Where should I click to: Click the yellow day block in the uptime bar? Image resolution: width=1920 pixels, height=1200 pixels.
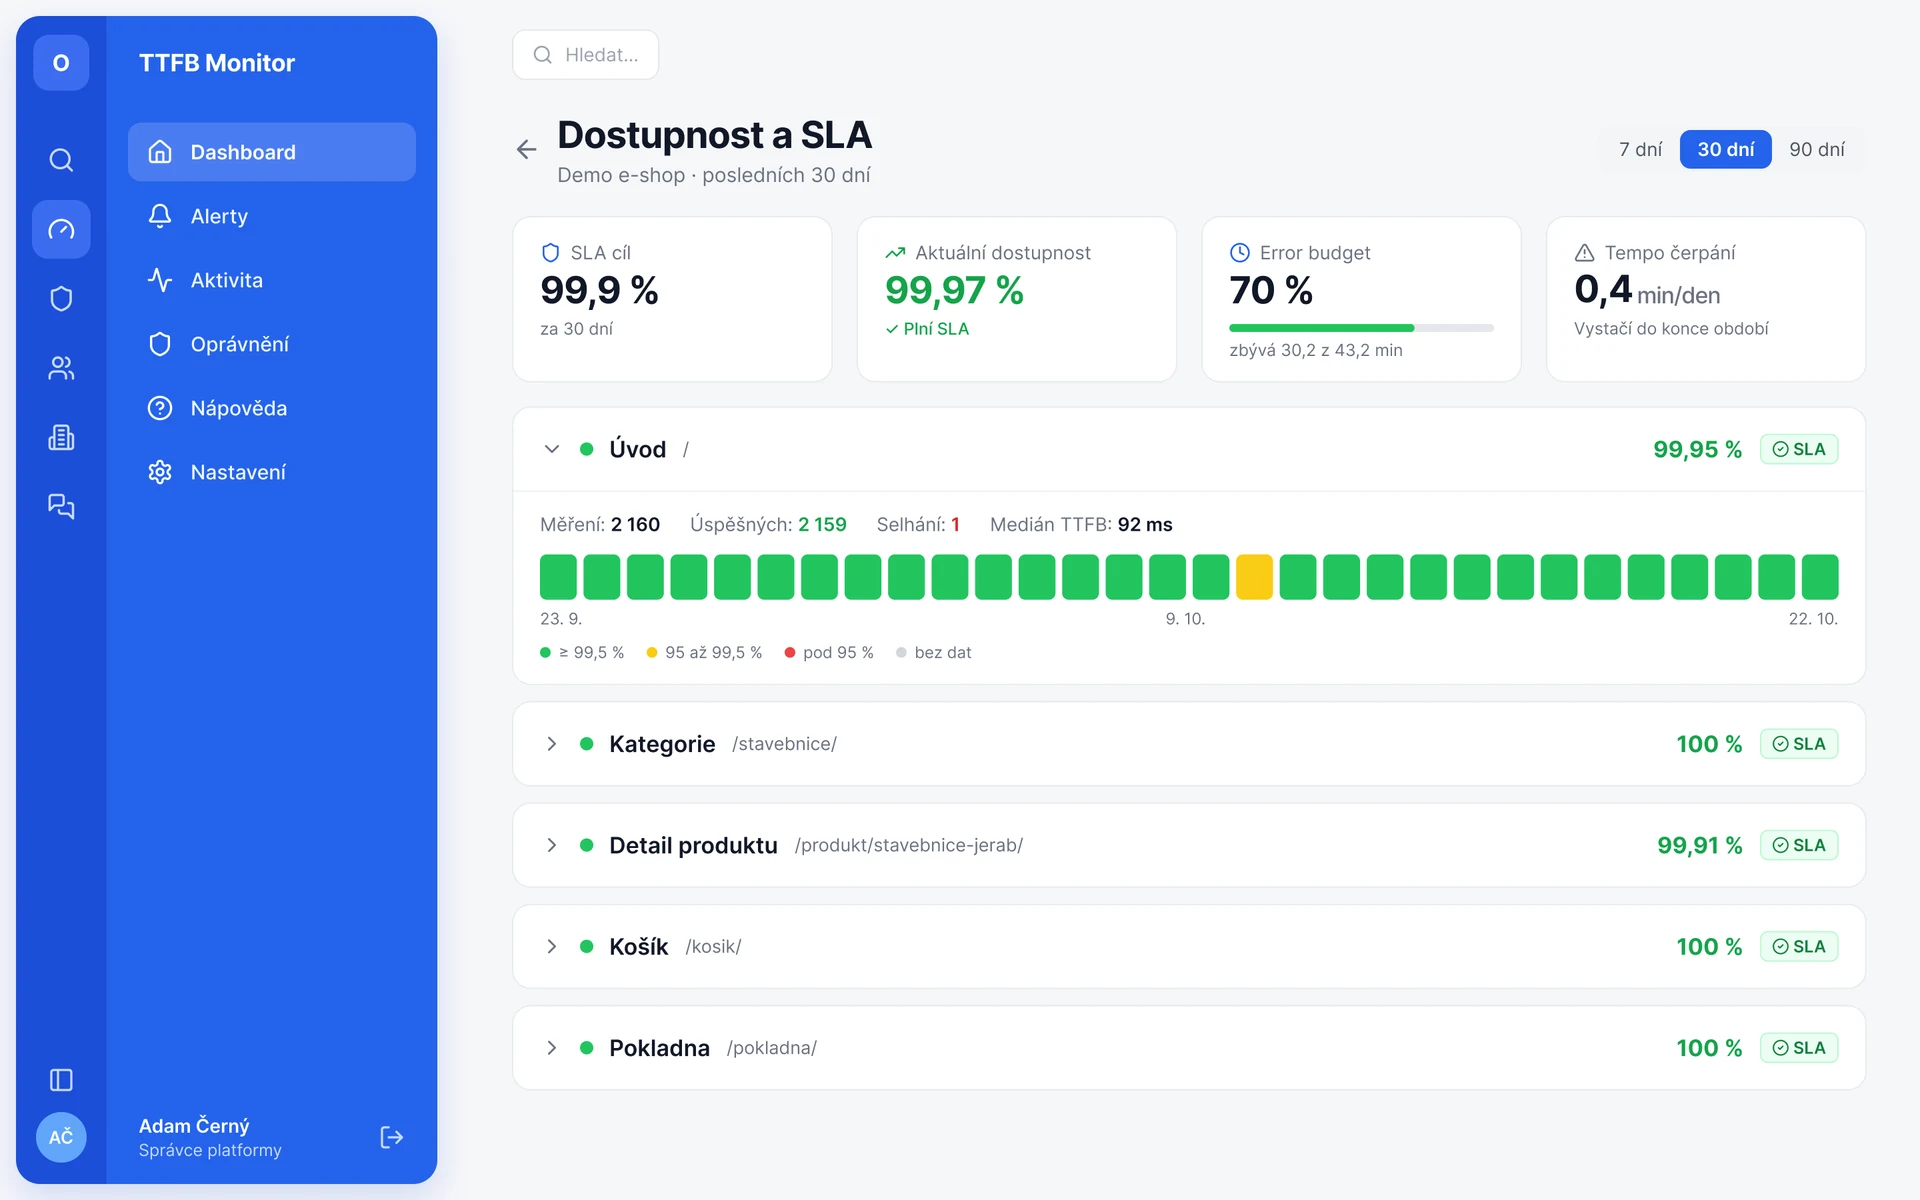pyautogui.click(x=1254, y=577)
